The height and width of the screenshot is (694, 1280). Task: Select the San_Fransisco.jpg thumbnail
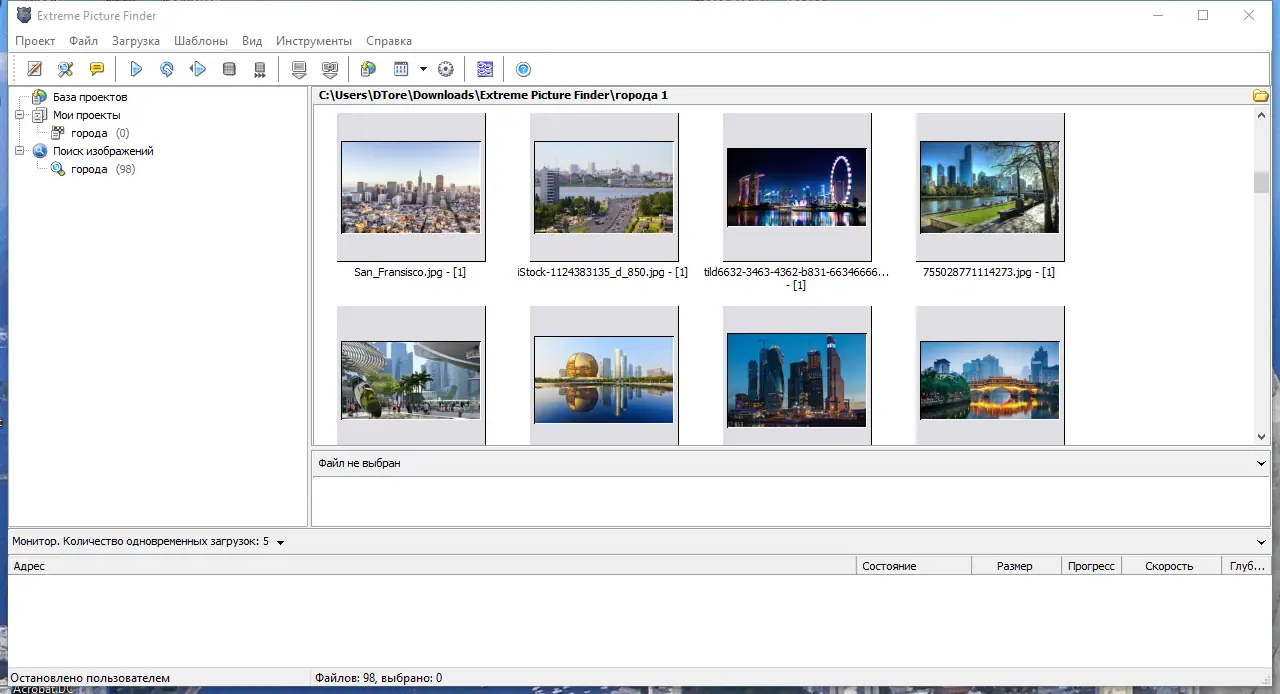[x=411, y=187]
